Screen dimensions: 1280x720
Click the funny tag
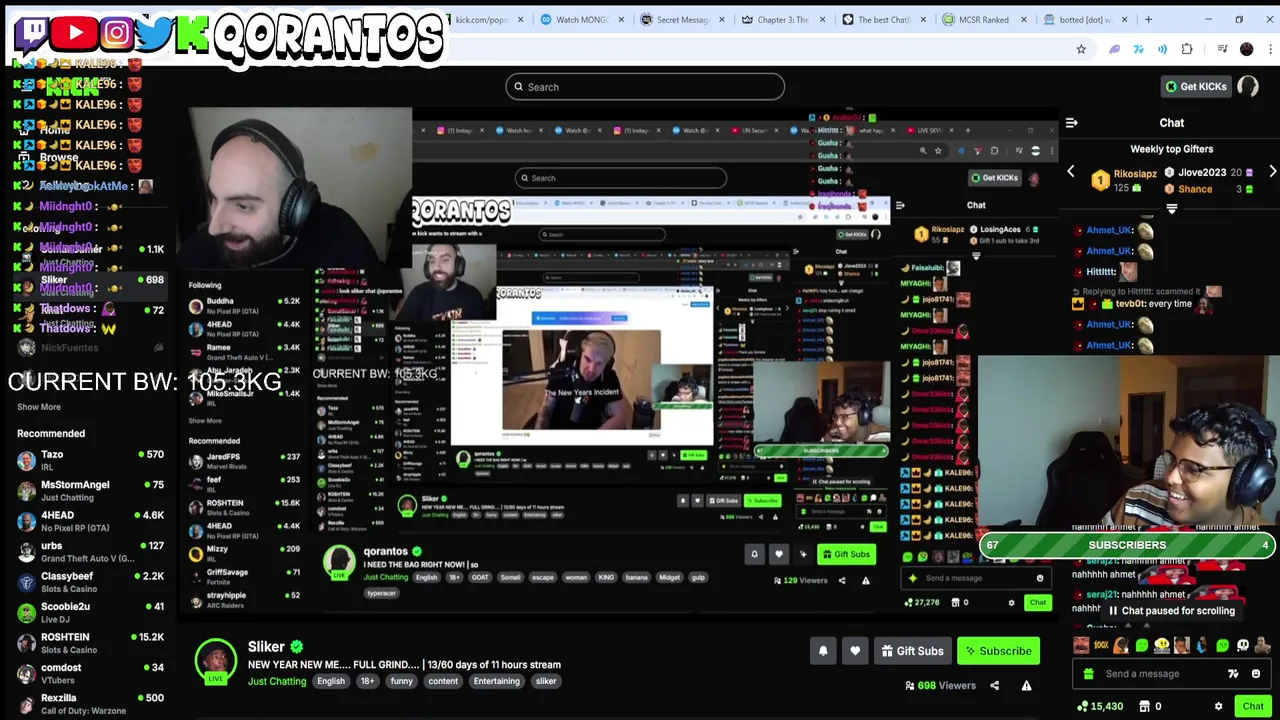402,682
